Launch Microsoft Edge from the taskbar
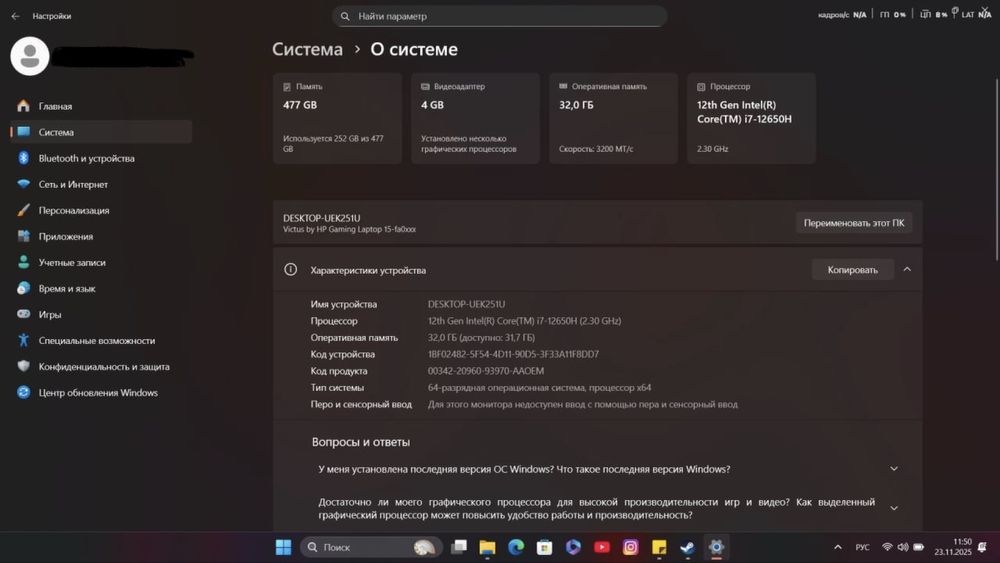The width and height of the screenshot is (1000, 563). (x=516, y=547)
